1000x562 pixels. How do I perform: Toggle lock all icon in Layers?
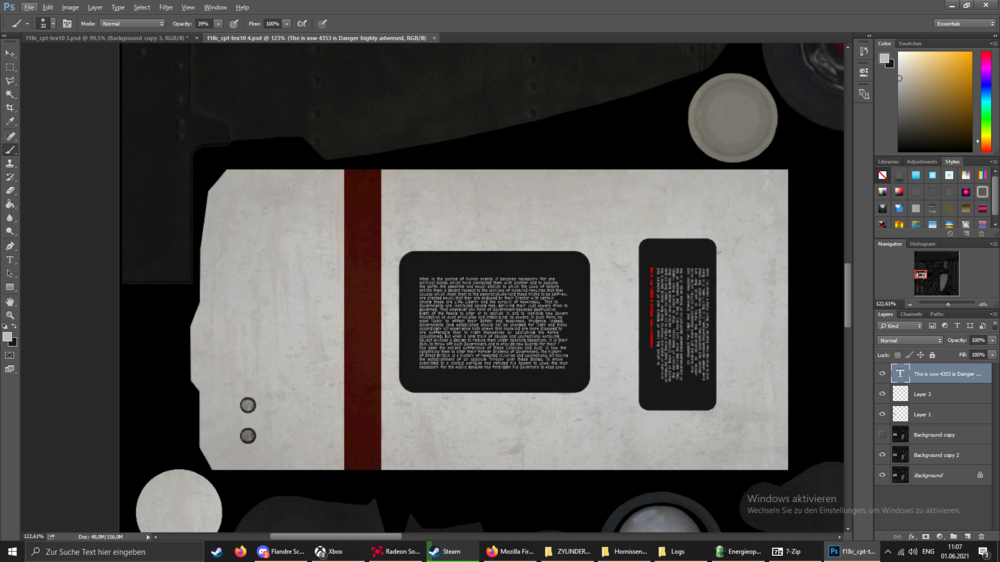[932, 355]
